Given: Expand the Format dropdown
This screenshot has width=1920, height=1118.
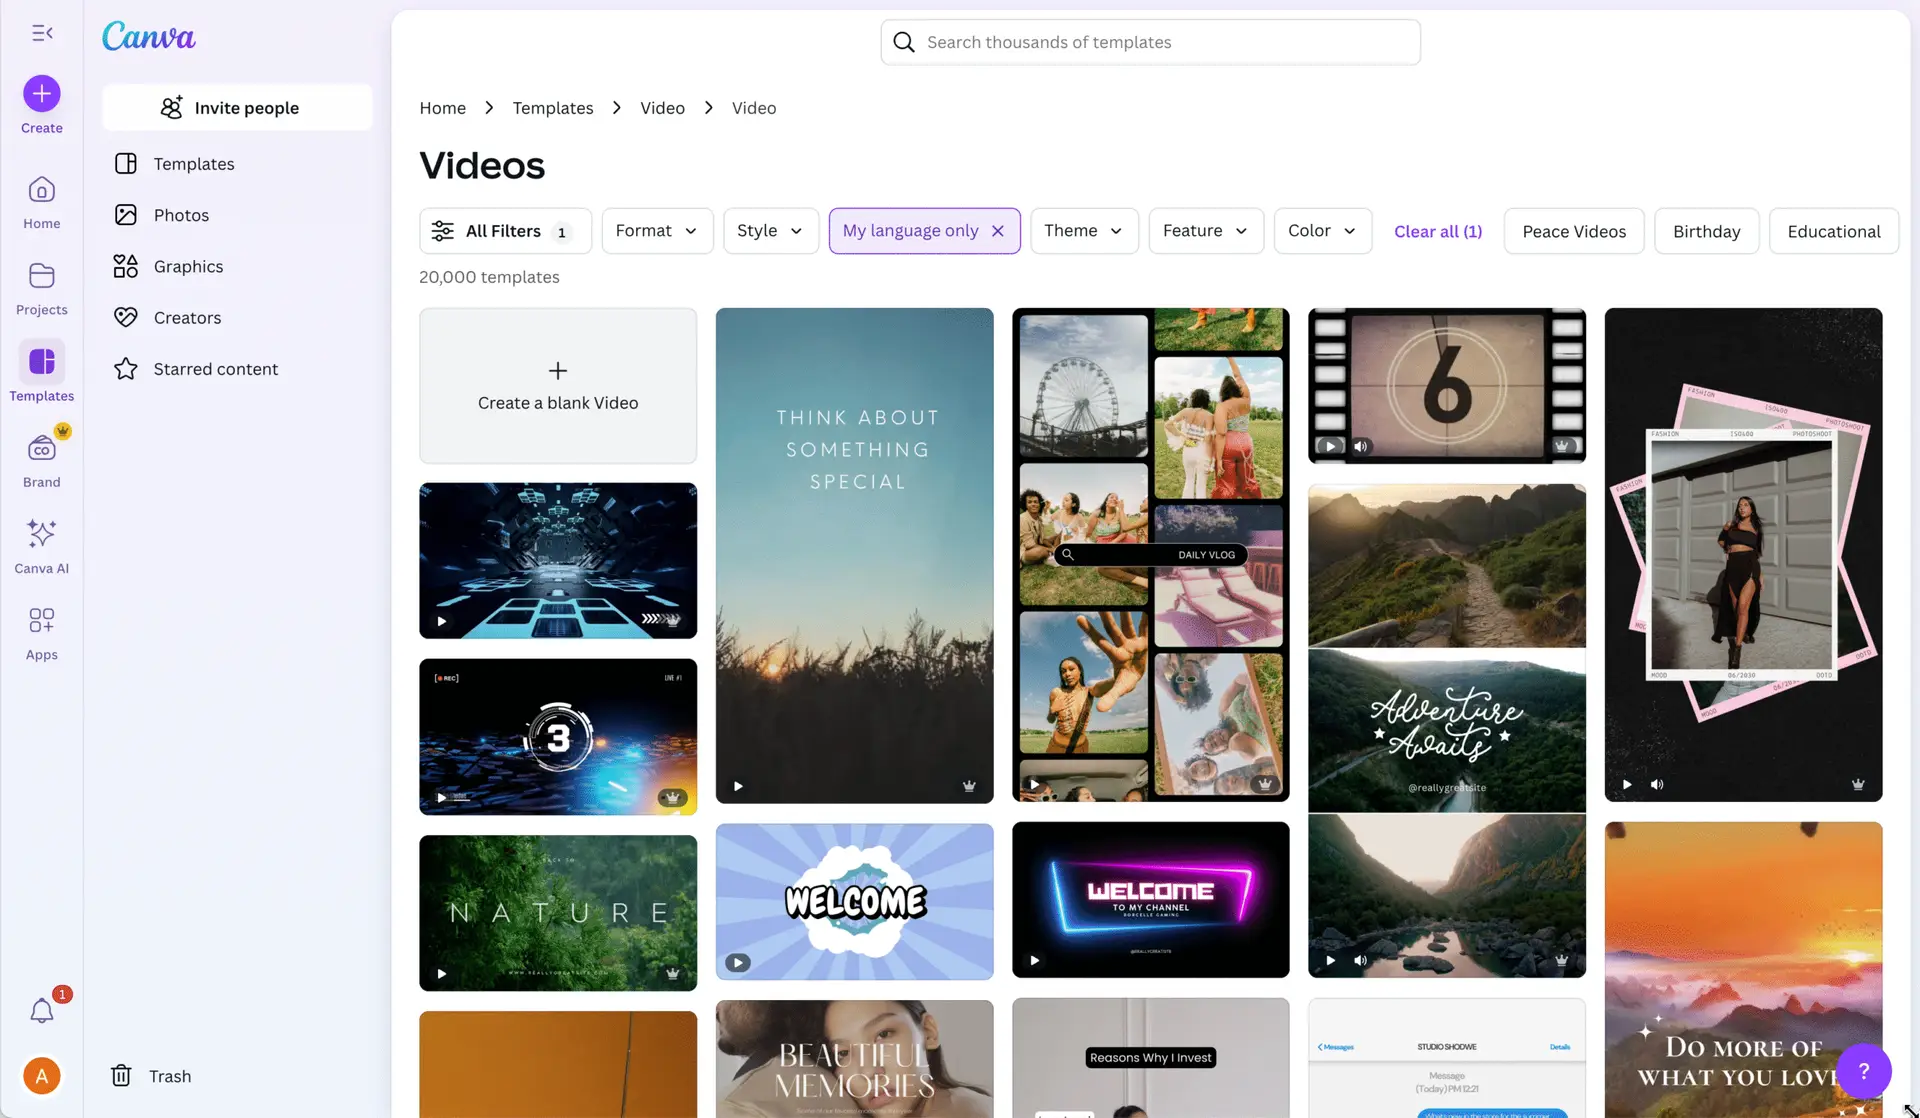Looking at the screenshot, I should [x=657, y=231].
